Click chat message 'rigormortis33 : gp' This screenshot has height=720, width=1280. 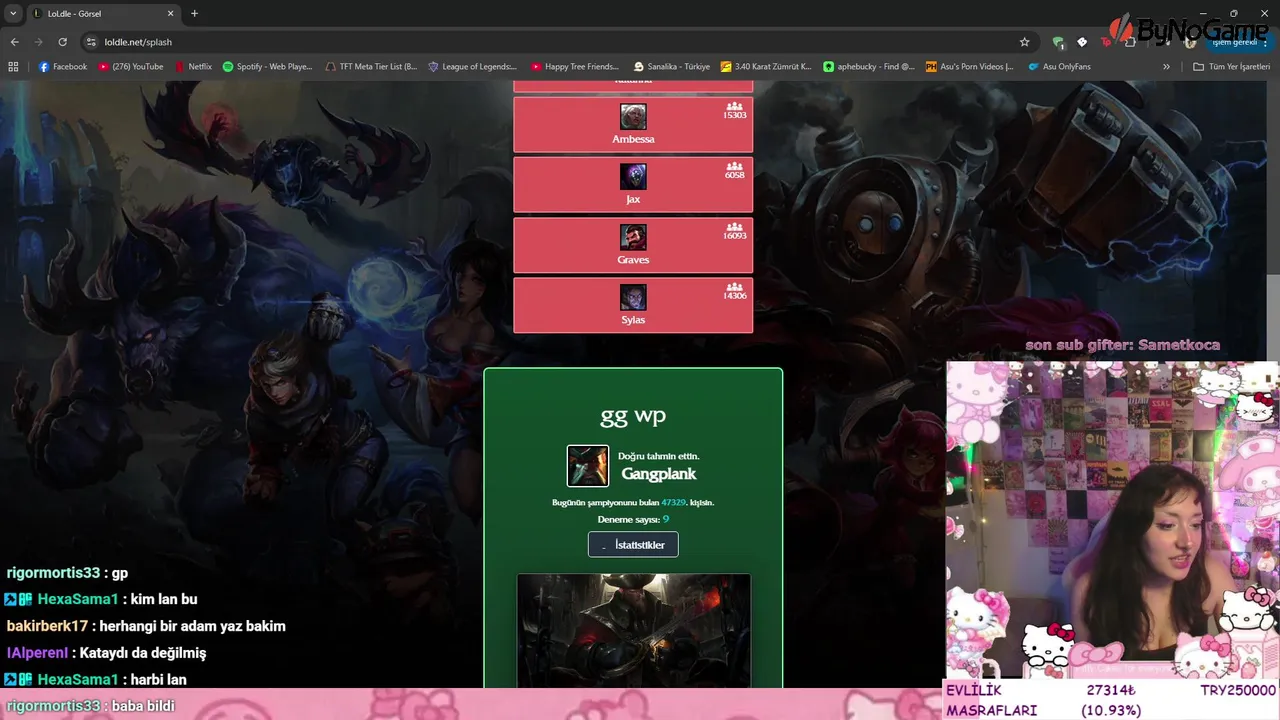coord(67,573)
